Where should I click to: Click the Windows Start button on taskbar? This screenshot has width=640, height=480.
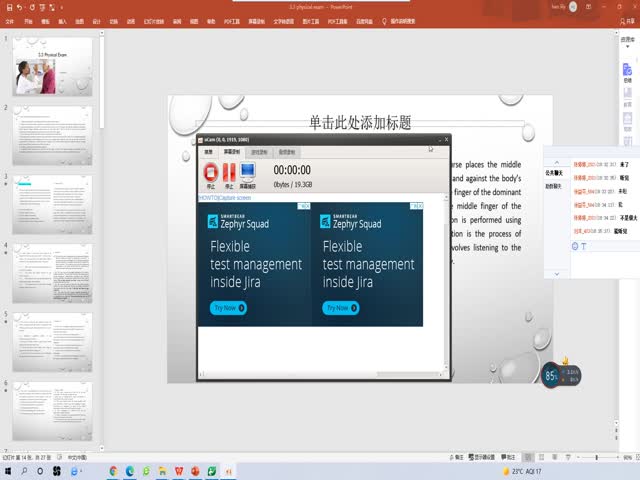click(9, 471)
